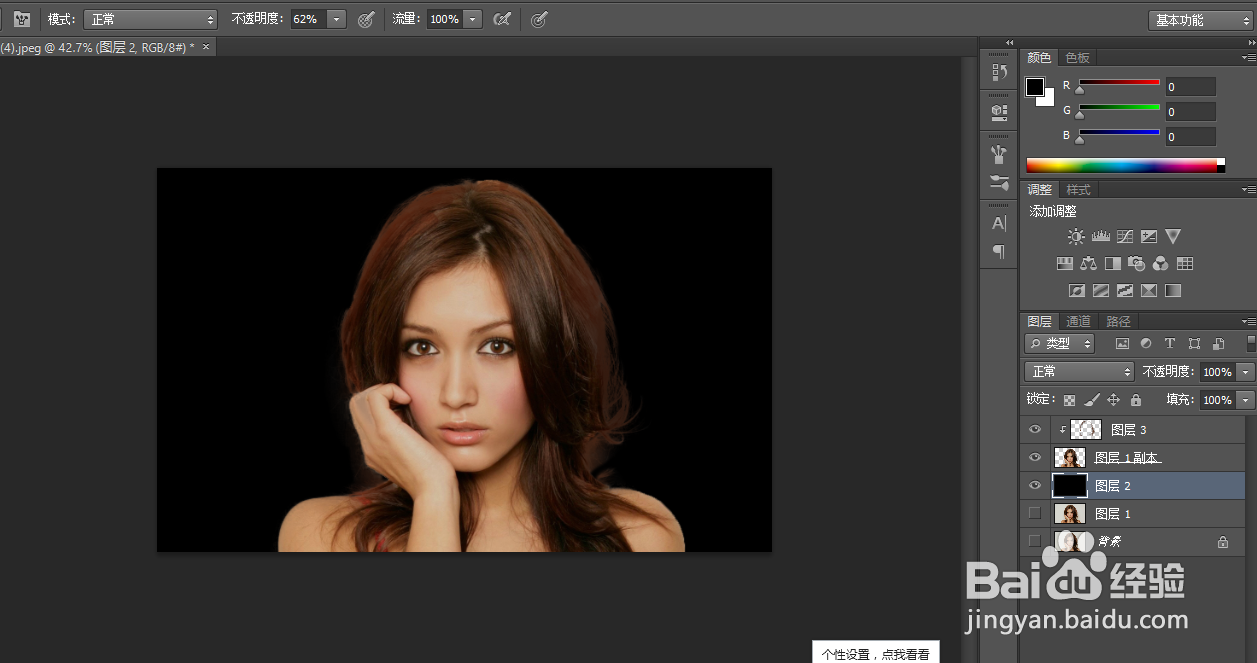Show 图层 1 via its visibility box
This screenshot has width=1257, height=663.
(1035, 513)
